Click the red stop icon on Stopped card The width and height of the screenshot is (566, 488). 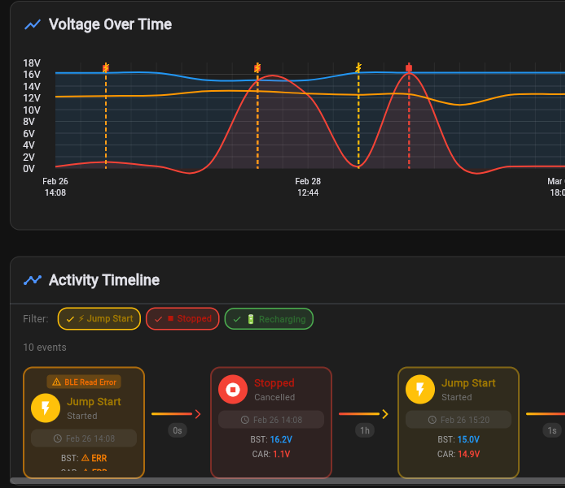coord(233,389)
